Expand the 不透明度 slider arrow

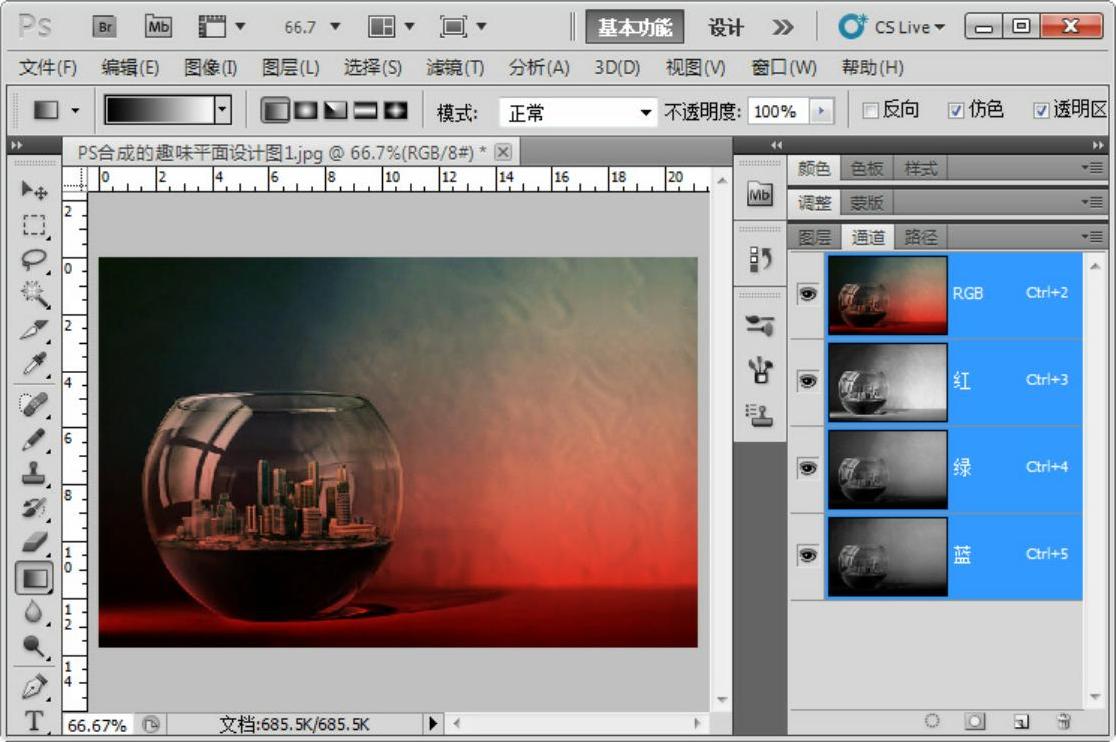click(822, 111)
